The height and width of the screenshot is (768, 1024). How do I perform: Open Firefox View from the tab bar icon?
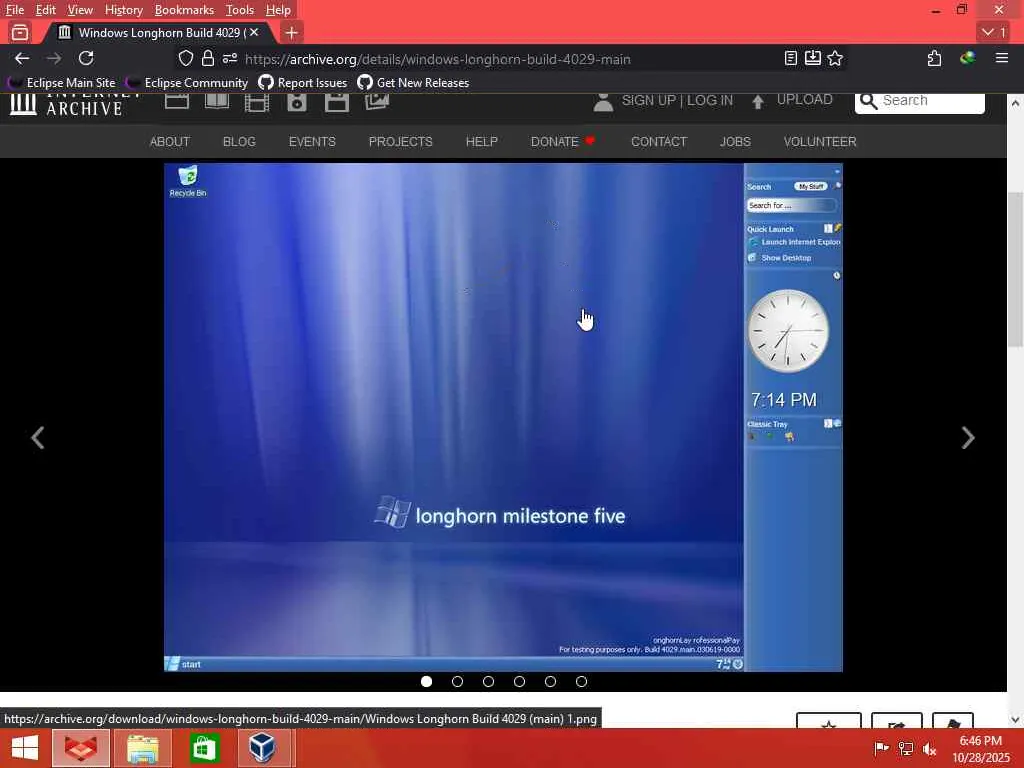coord(20,32)
